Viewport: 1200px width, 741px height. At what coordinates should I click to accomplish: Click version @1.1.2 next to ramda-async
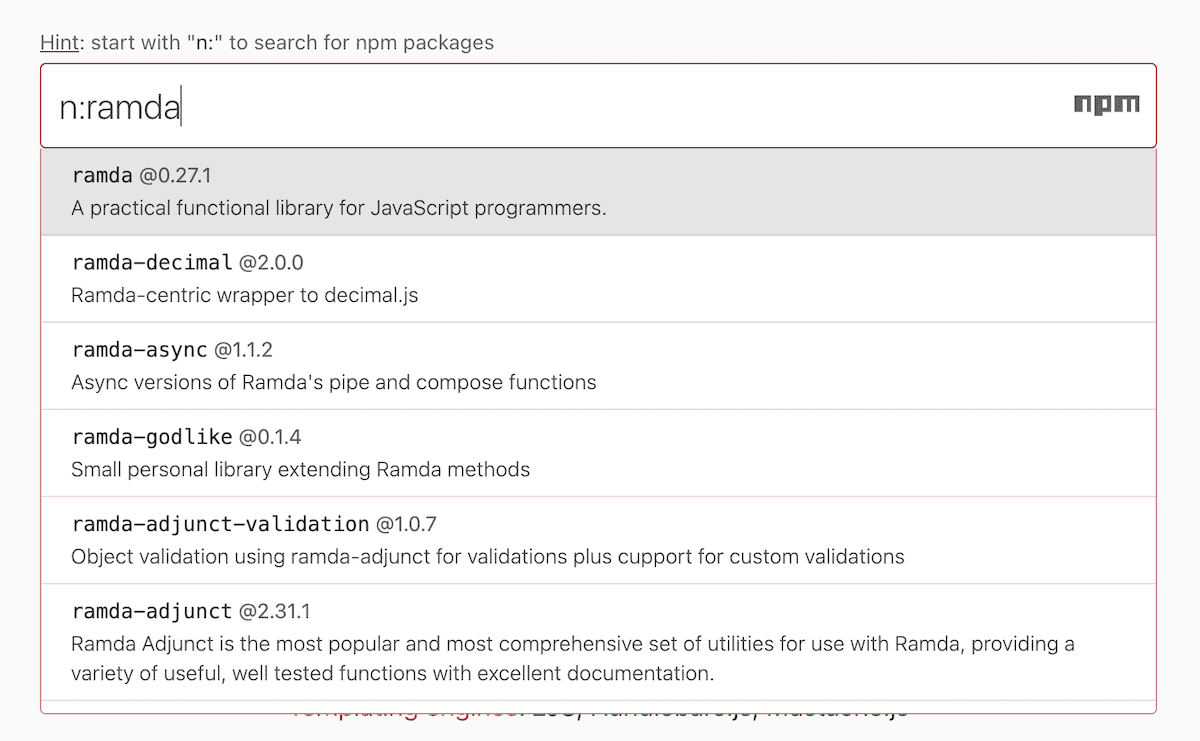point(243,350)
